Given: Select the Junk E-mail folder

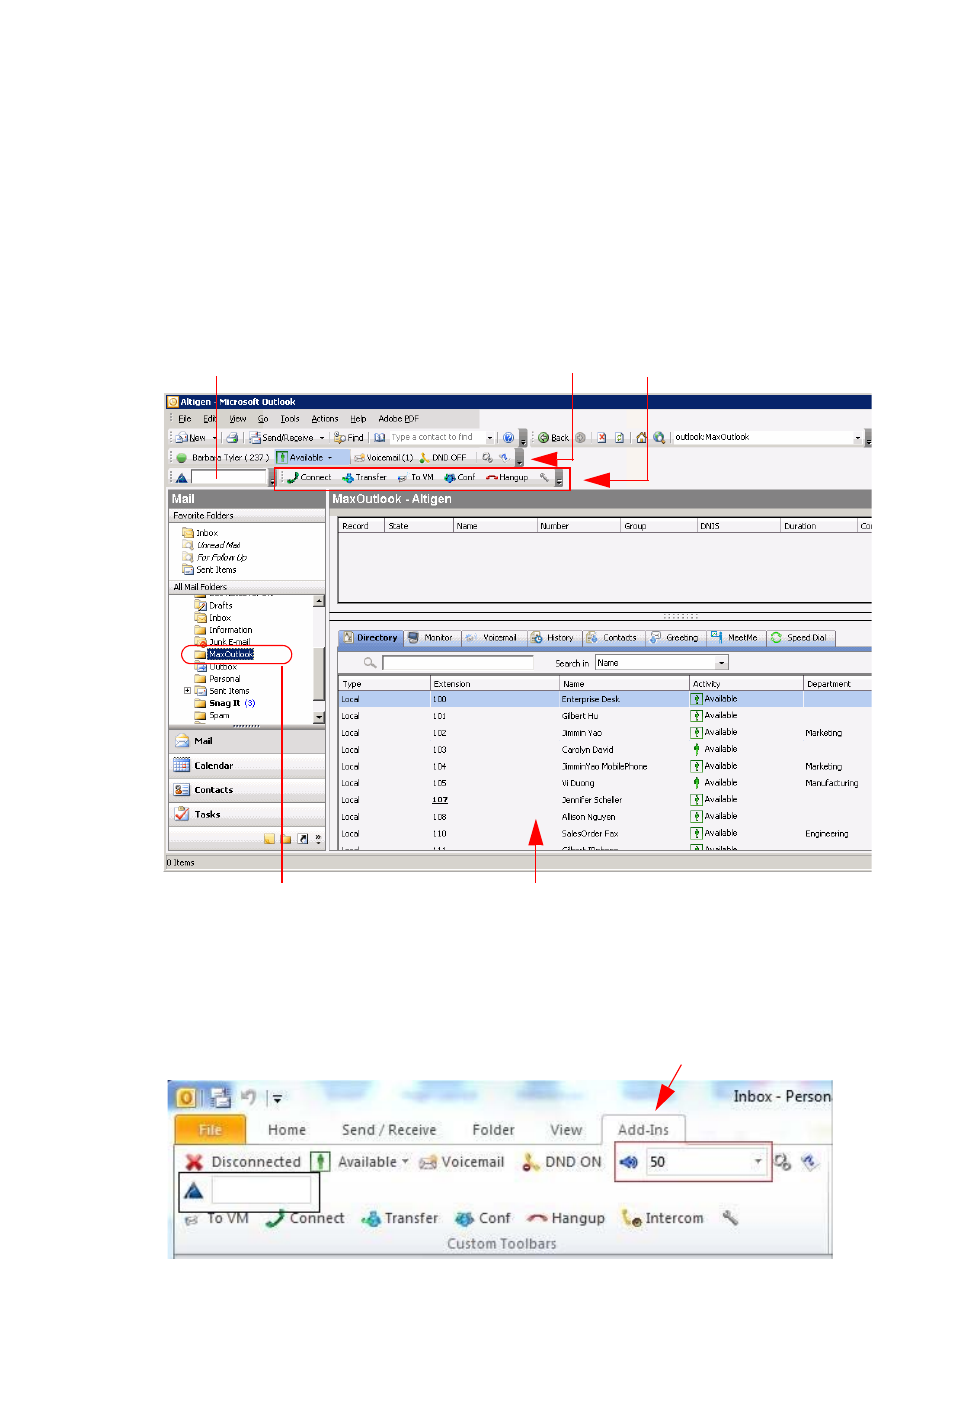Looking at the screenshot, I should 229,642.
